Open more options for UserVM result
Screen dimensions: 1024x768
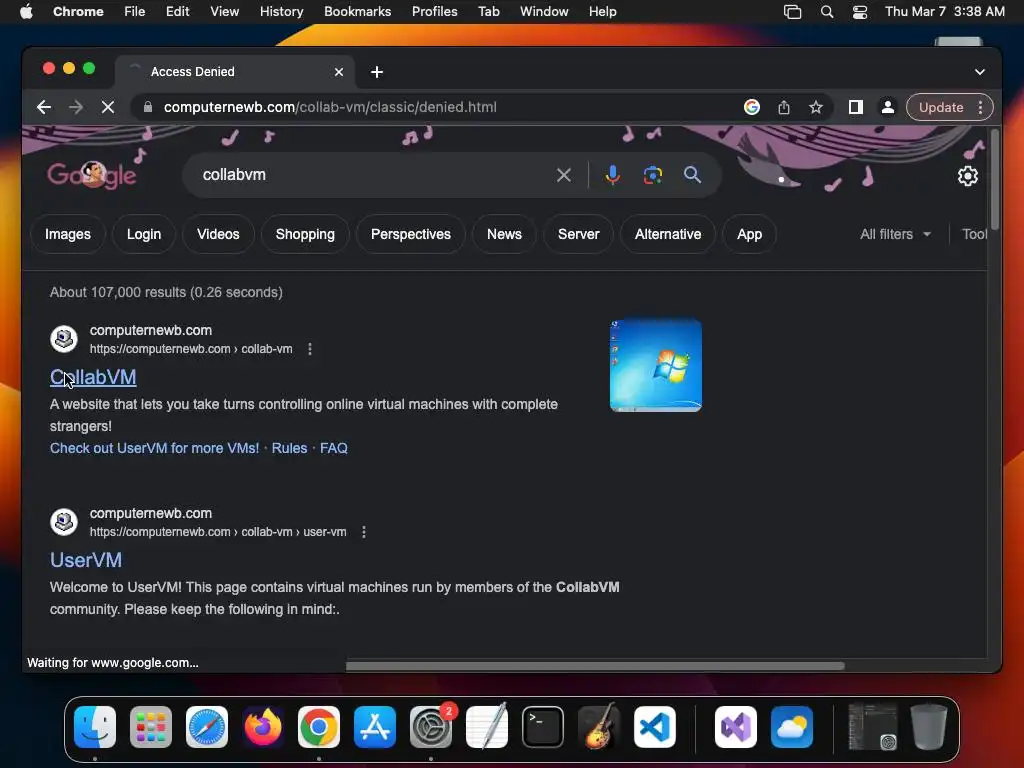(x=364, y=532)
